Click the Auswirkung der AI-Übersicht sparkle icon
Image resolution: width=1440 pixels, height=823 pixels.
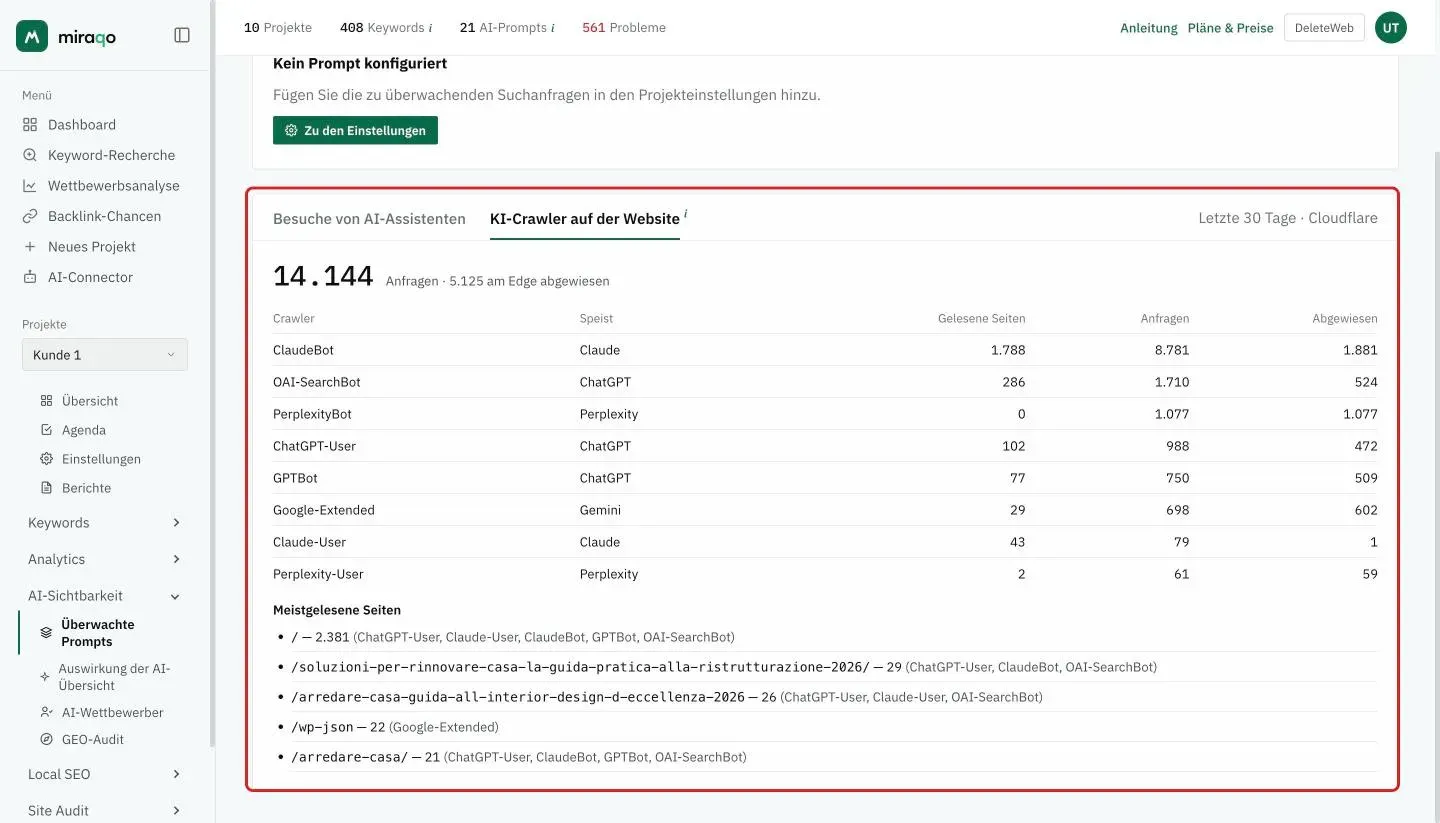(45, 677)
